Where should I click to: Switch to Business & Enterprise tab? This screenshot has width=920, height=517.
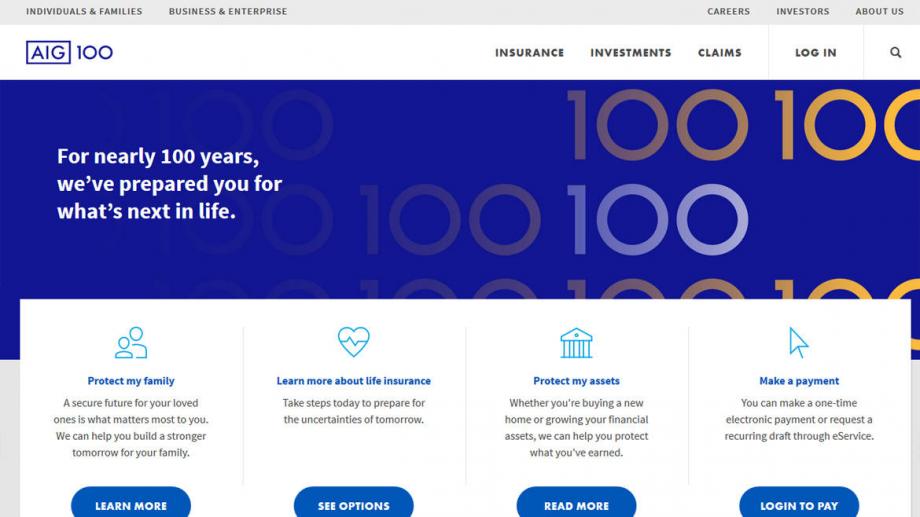(x=227, y=12)
